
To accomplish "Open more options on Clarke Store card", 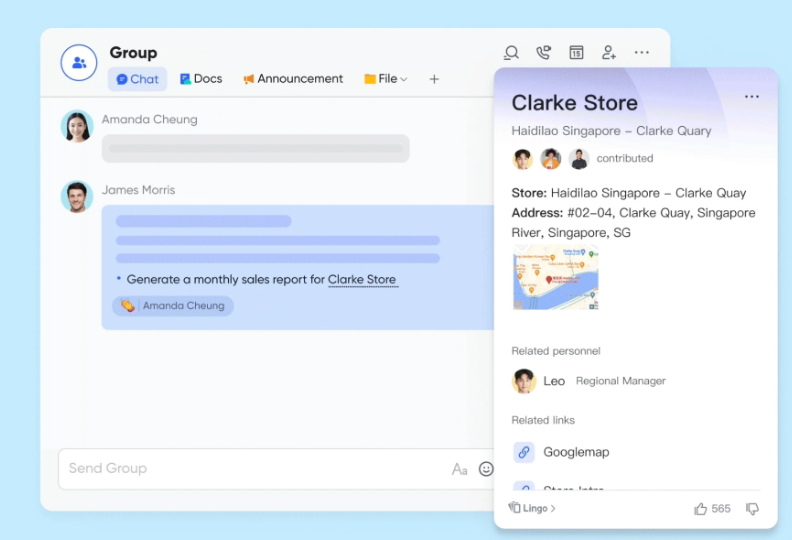I will tap(752, 96).
